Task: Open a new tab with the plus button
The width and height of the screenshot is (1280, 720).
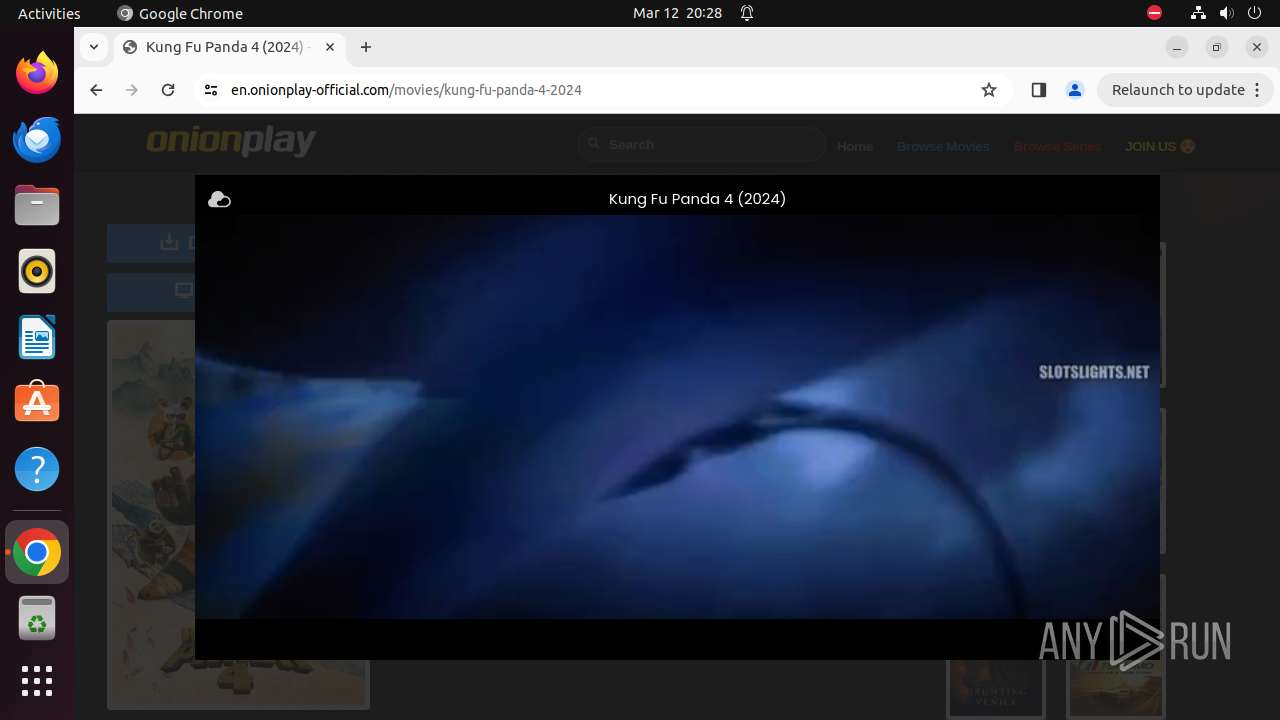Action: click(366, 47)
